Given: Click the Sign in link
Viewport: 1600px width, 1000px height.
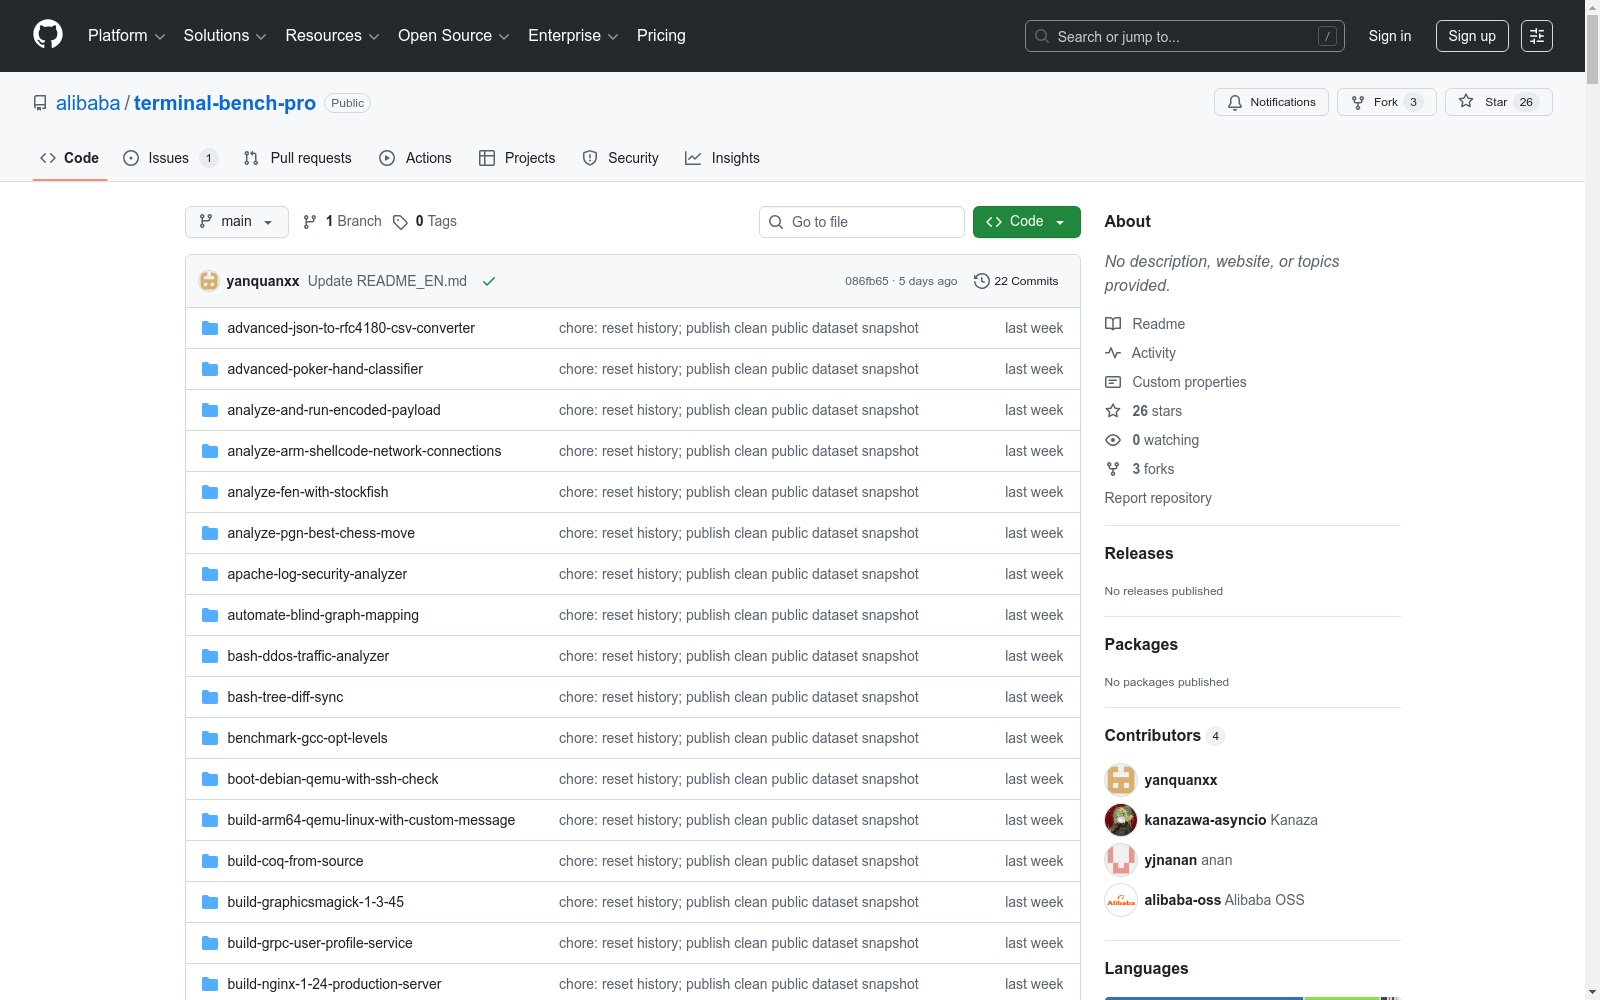Looking at the screenshot, I should pyautogui.click(x=1390, y=36).
